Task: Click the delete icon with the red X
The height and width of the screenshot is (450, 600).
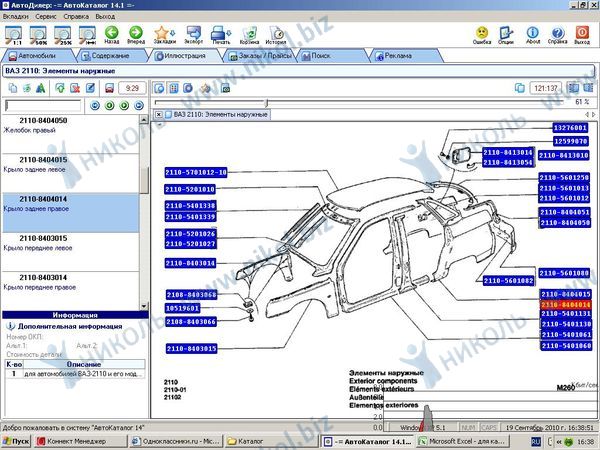Action: (x=75, y=88)
